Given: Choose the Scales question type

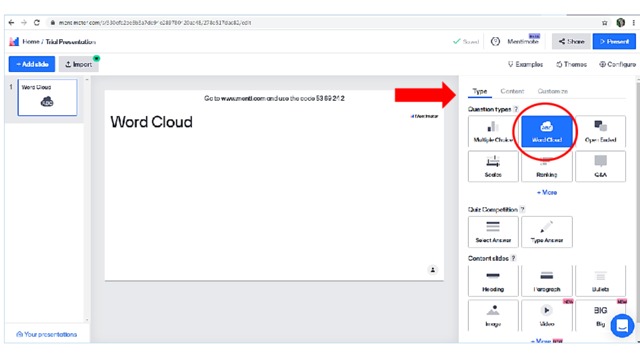Looking at the screenshot, I should 493,166.
